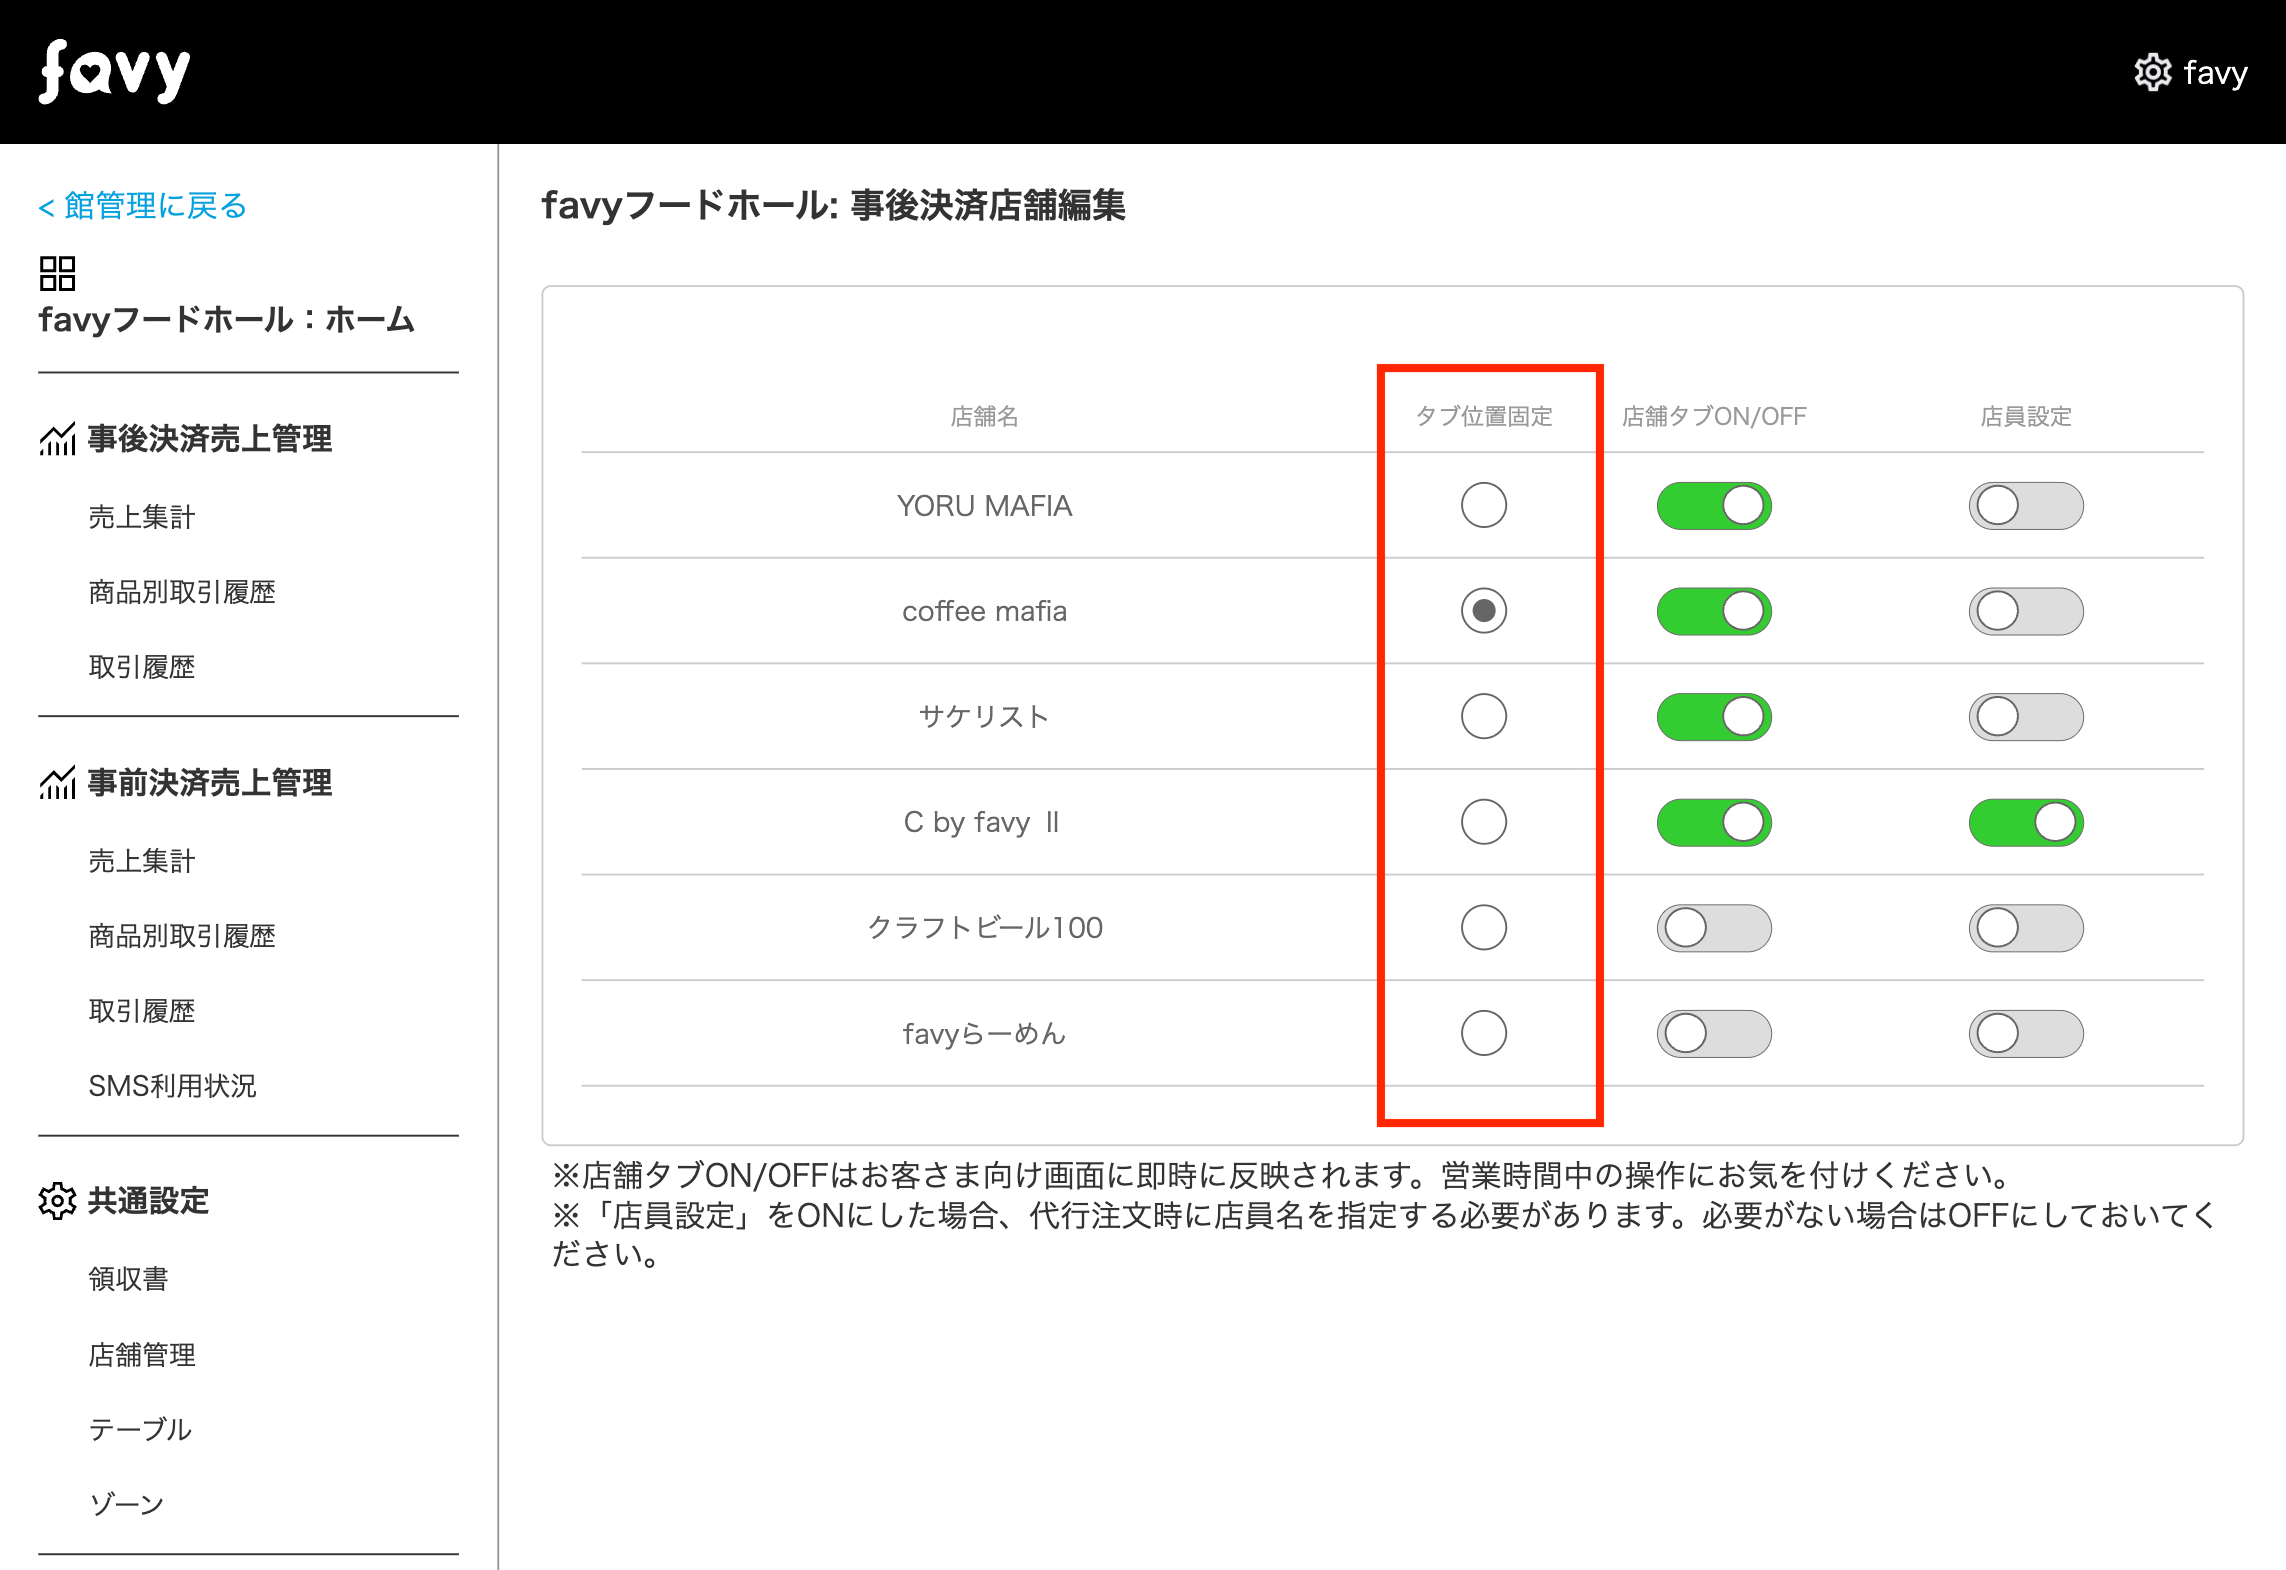Click the 店員設定 column header
This screenshot has height=1570, width=2286.
[x=2026, y=416]
